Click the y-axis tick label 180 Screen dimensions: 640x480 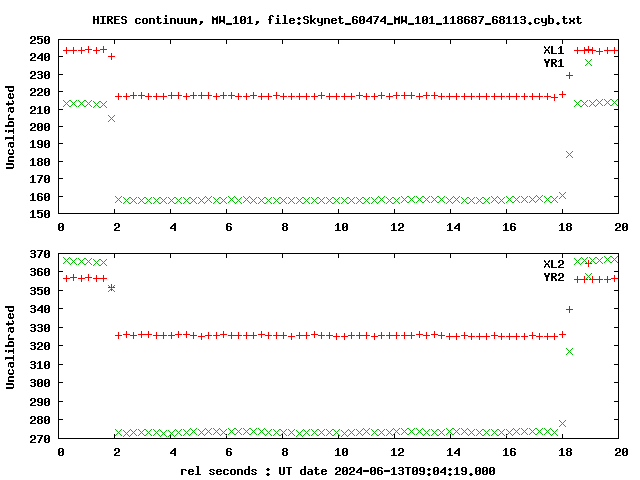coord(40,162)
